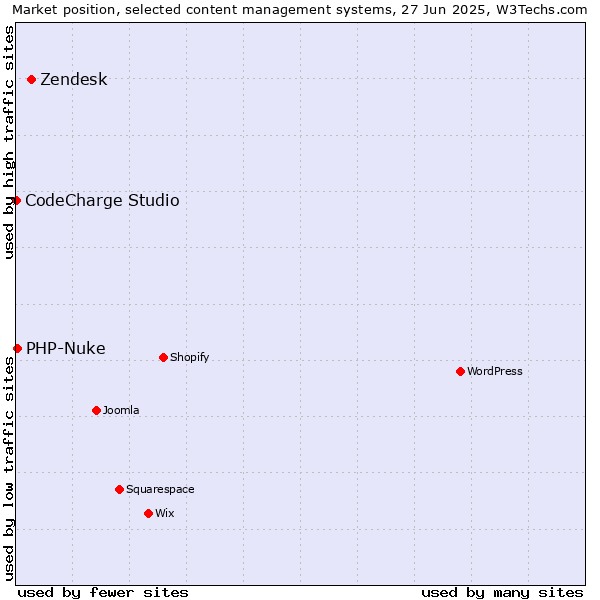Image resolution: width=600 pixels, height=600 pixels.
Task: Click the chart title mentioning W3Techs.com
Action: point(300,10)
